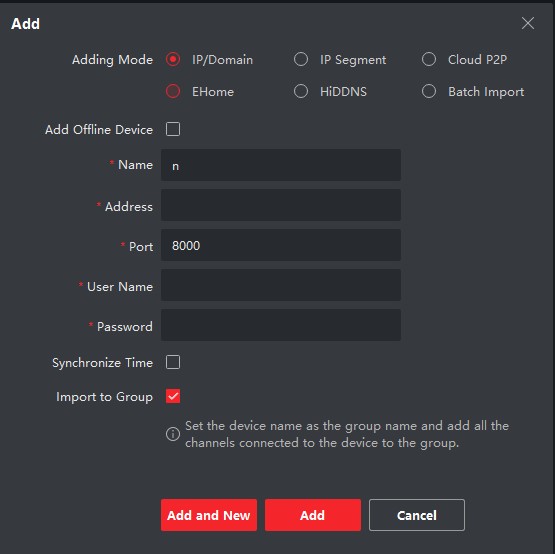Click the Name input field
The height and width of the screenshot is (554, 555).
[281, 165]
